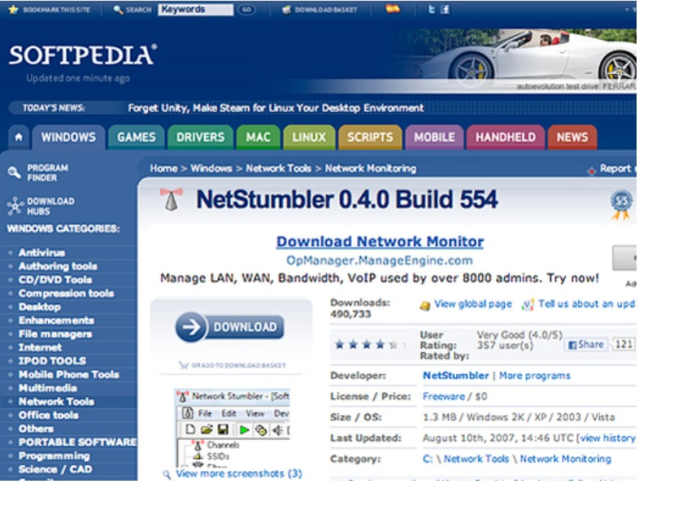Select the MOBILE tab

click(434, 137)
